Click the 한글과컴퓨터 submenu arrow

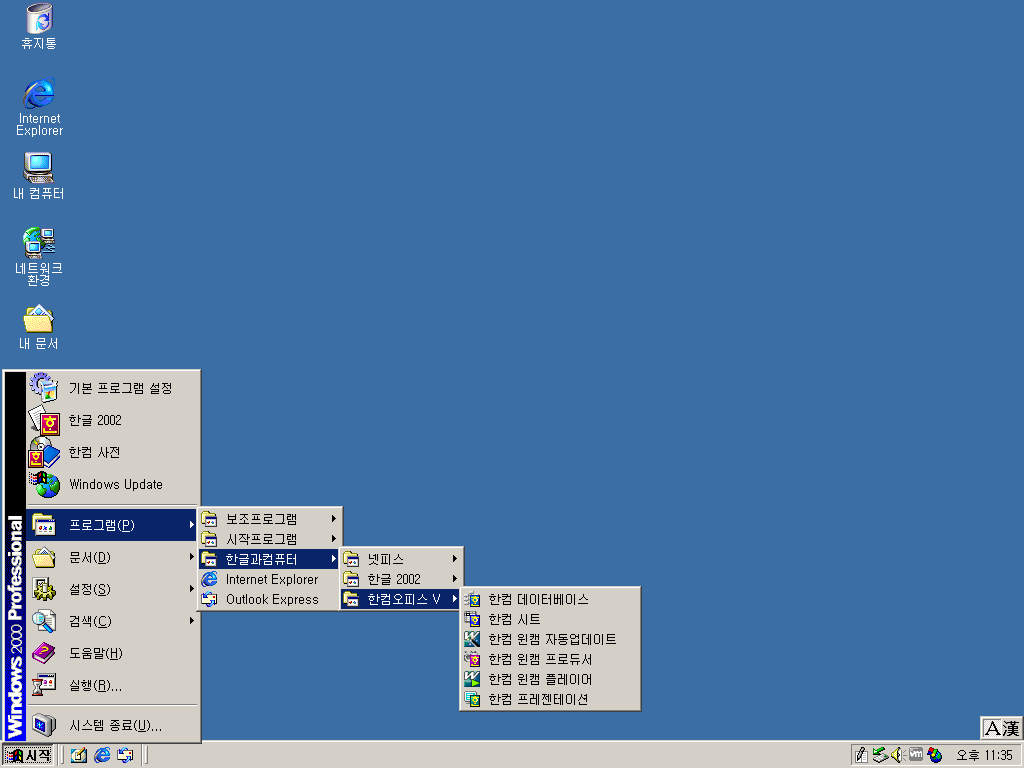(334, 559)
